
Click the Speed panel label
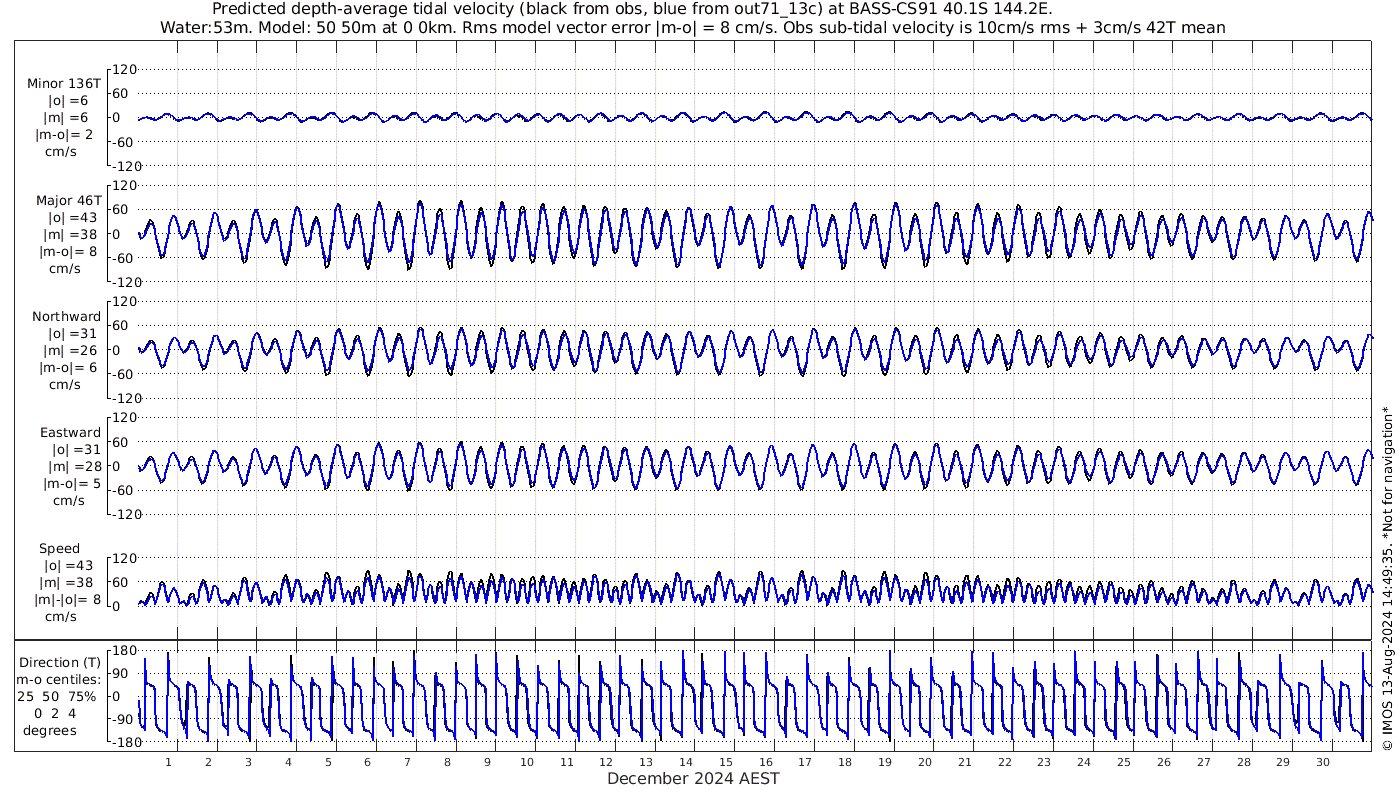point(60,548)
